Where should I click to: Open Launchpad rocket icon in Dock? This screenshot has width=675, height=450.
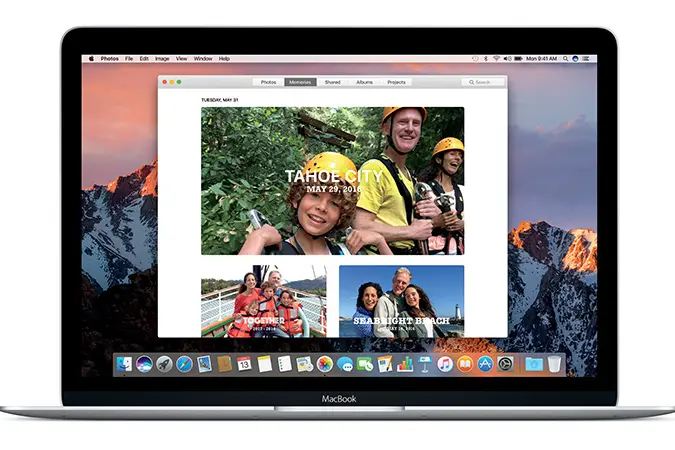pos(164,364)
